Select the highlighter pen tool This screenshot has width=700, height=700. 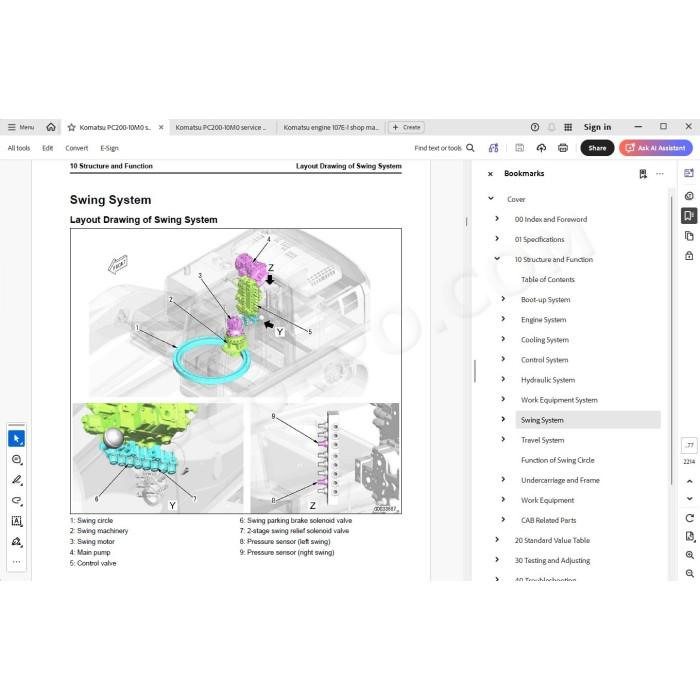(x=17, y=480)
